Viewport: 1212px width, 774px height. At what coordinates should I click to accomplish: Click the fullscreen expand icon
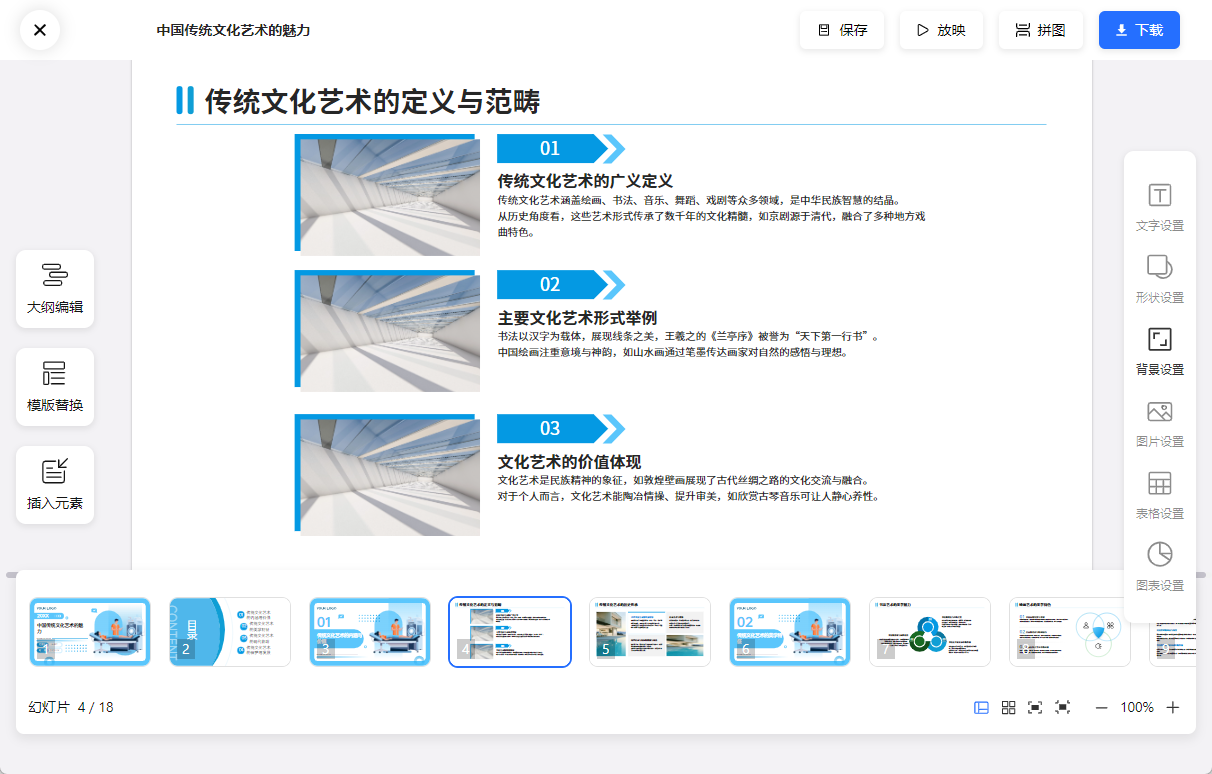[1063, 707]
